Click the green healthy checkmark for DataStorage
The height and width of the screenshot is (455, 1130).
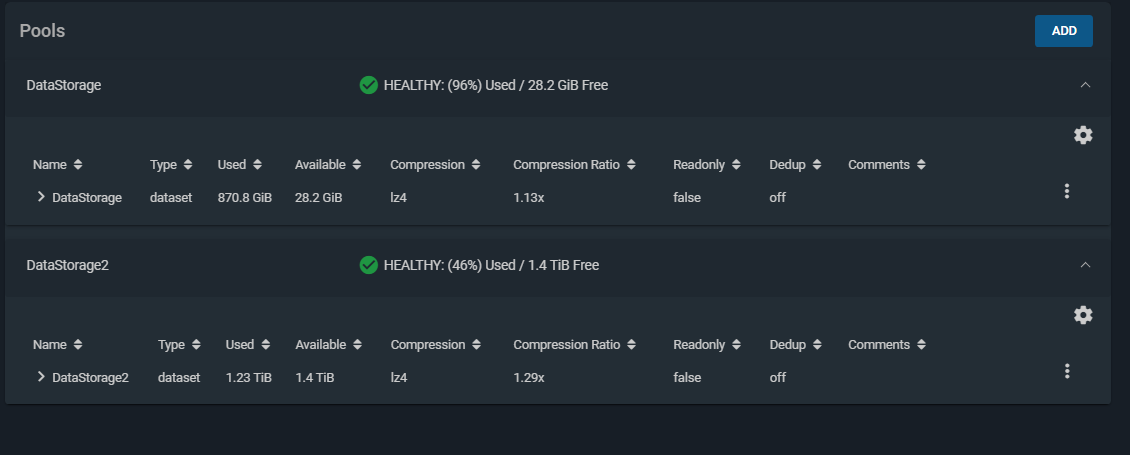coord(368,85)
